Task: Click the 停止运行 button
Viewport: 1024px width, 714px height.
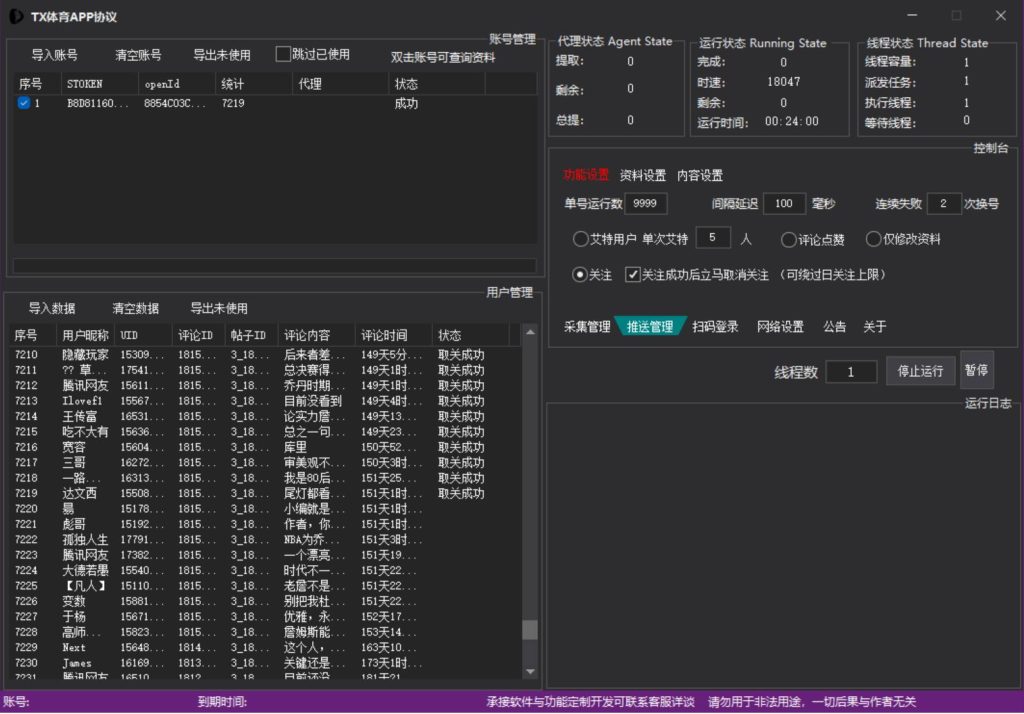Action: (x=920, y=371)
